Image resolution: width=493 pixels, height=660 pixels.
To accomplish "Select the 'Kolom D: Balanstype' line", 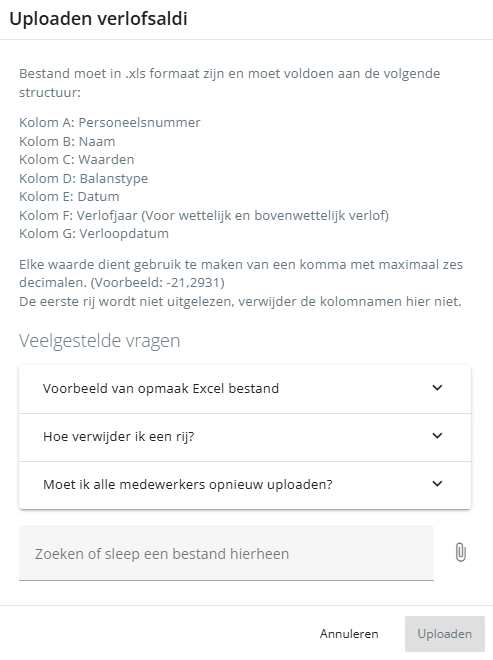I will [x=84, y=178].
